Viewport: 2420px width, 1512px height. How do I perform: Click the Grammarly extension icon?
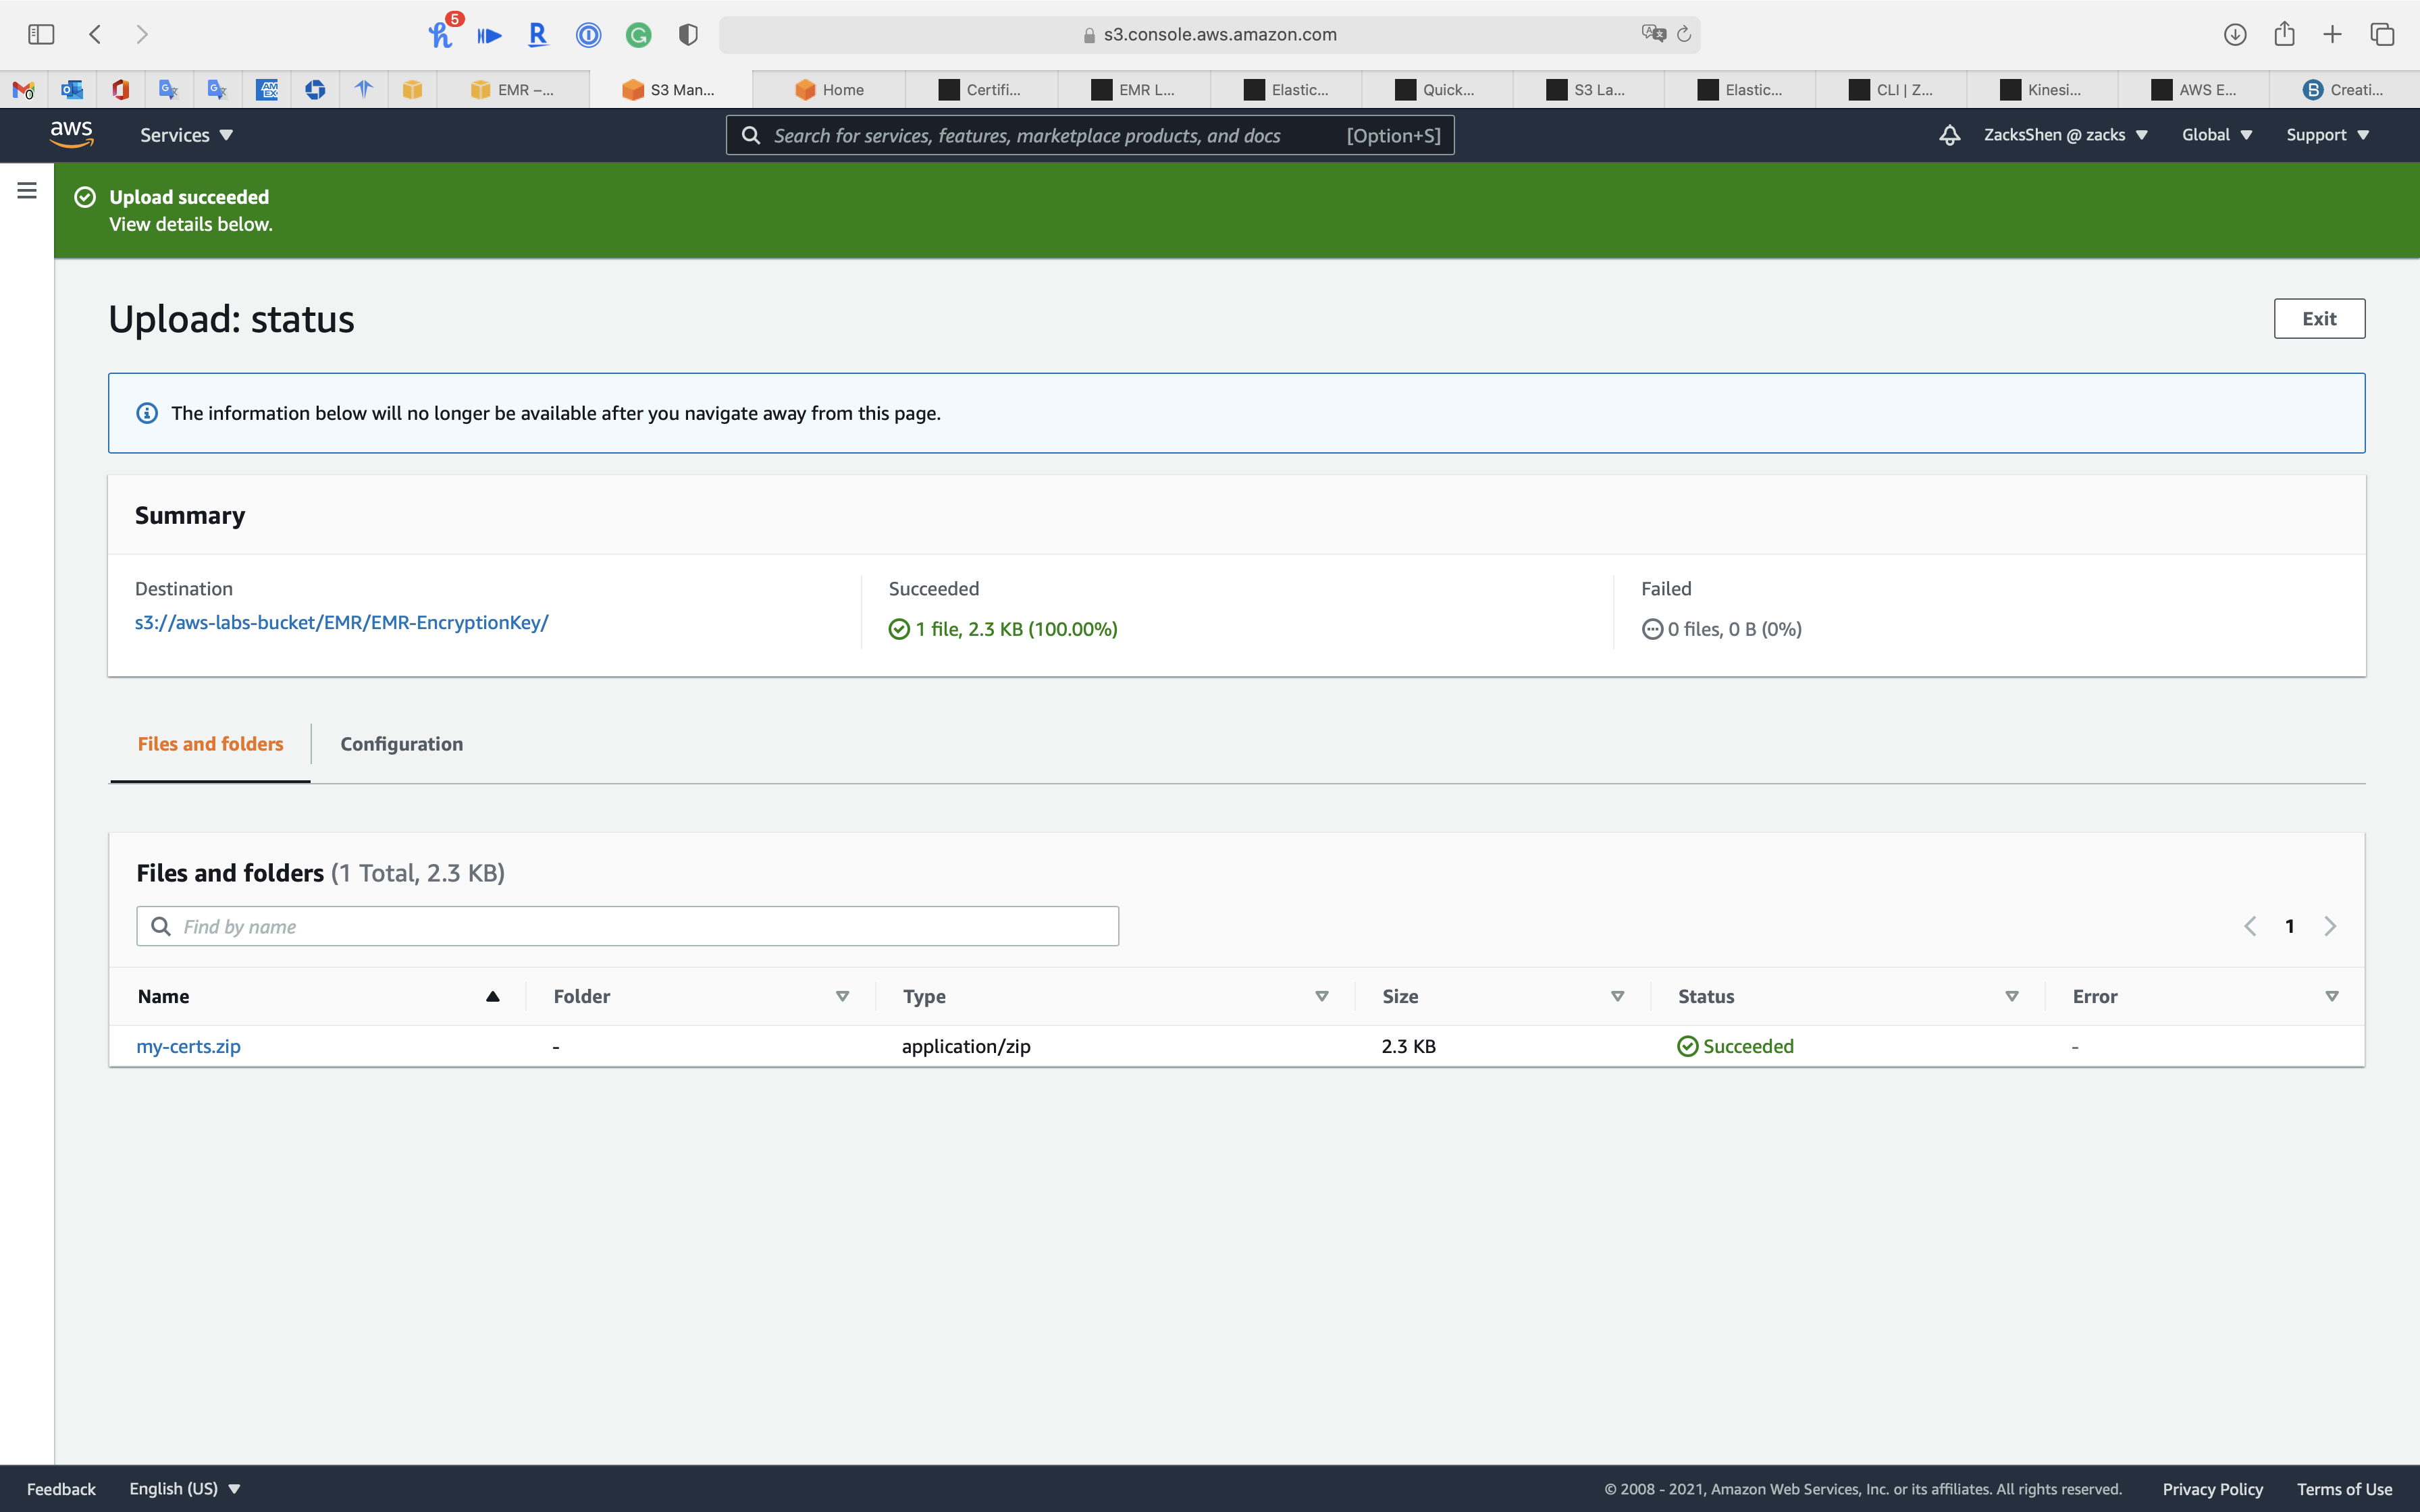click(638, 35)
